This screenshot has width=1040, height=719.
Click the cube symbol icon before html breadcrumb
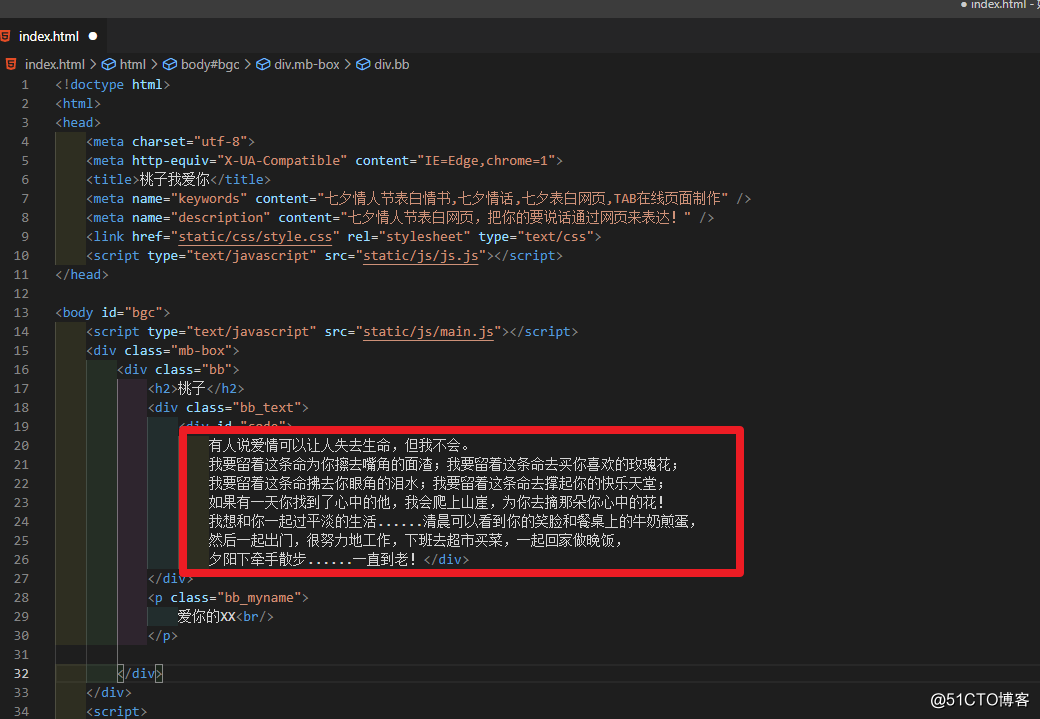click(x=109, y=64)
